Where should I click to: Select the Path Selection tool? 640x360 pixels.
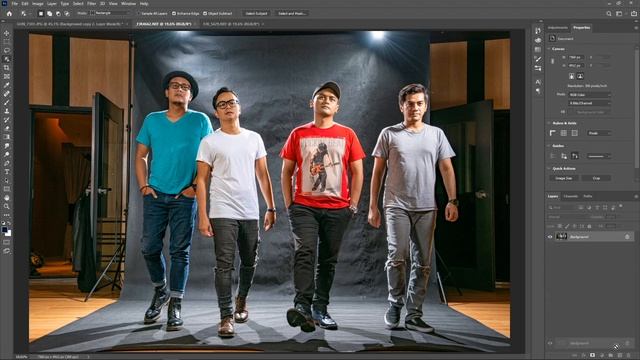pyautogui.click(x=7, y=180)
